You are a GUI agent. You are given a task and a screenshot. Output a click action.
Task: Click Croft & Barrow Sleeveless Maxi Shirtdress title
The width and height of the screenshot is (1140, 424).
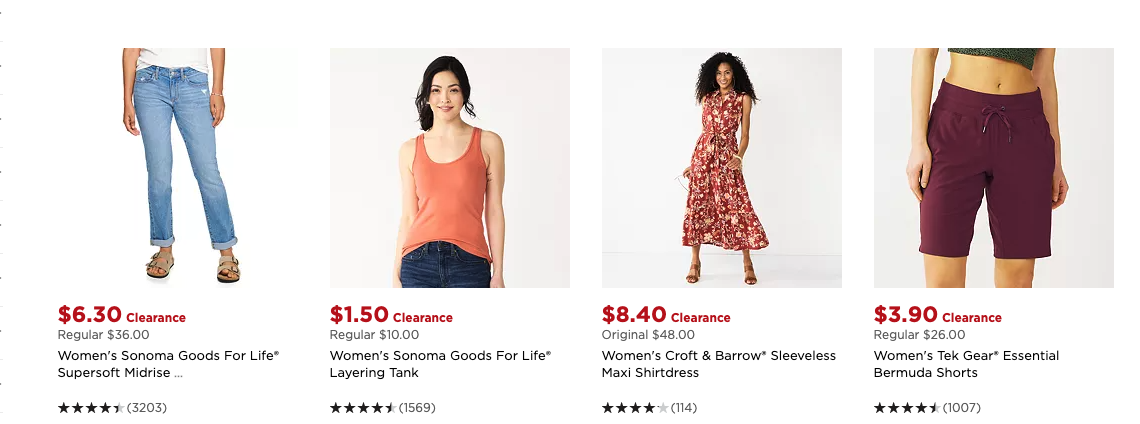[718, 364]
